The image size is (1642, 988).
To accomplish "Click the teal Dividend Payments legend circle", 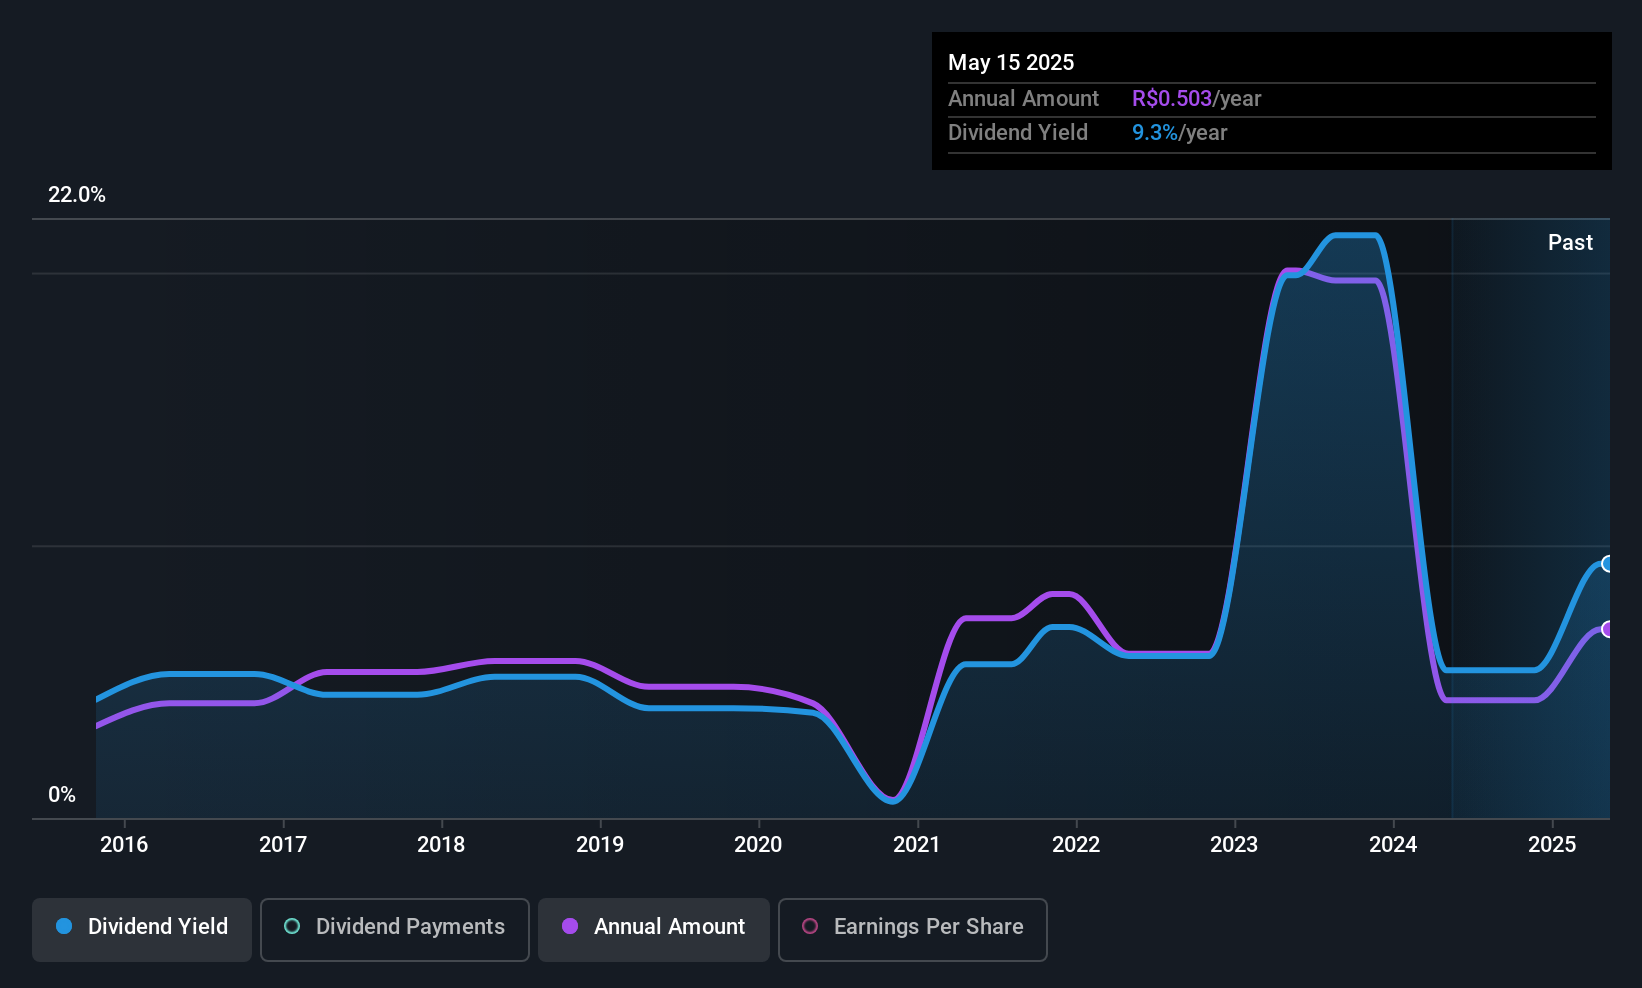I will (x=292, y=926).
